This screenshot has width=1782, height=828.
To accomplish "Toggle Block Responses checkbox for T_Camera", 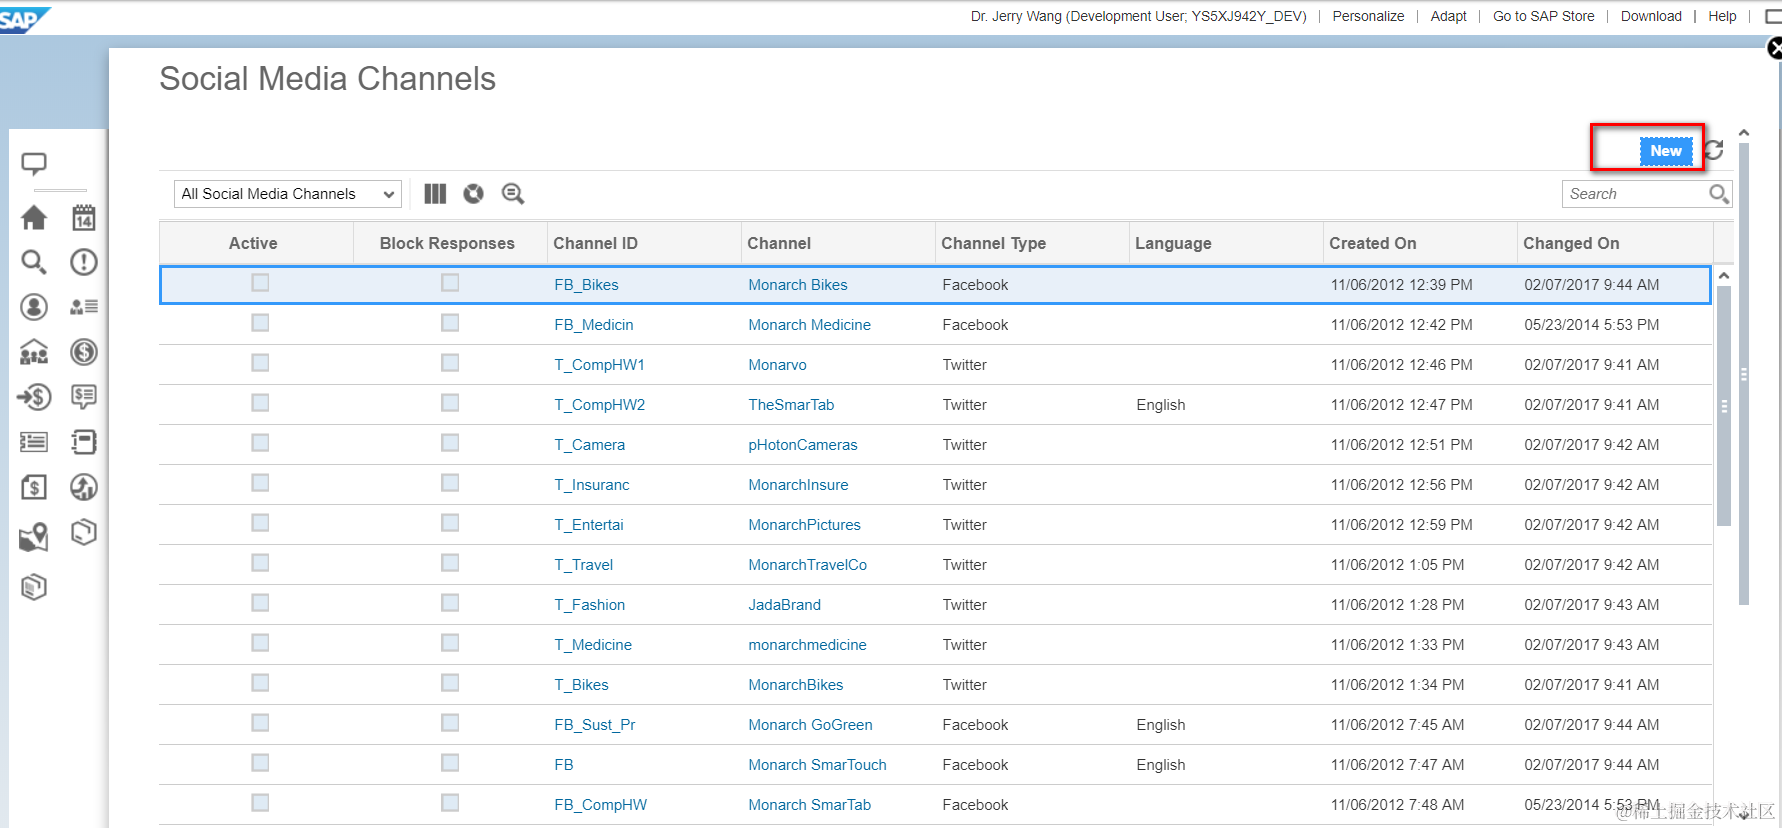I will (450, 443).
